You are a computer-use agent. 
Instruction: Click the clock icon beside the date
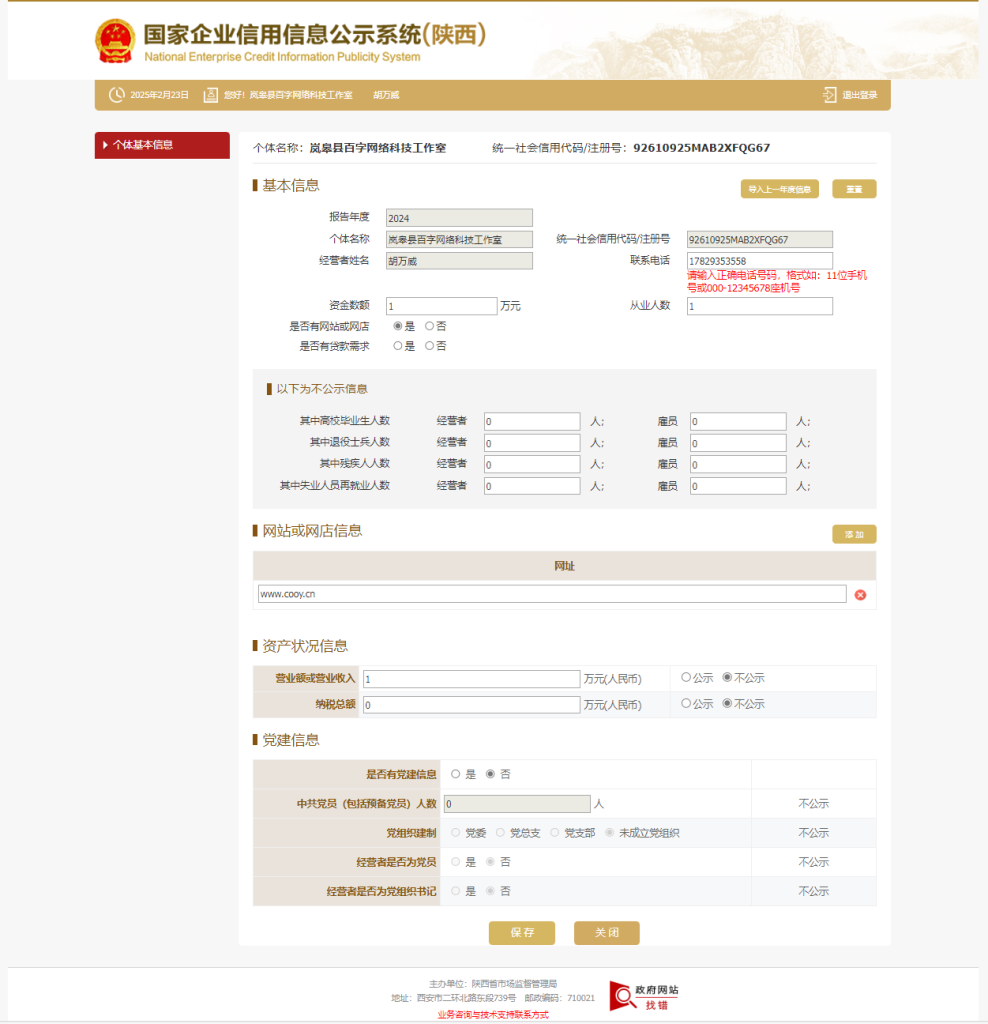[117, 95]
